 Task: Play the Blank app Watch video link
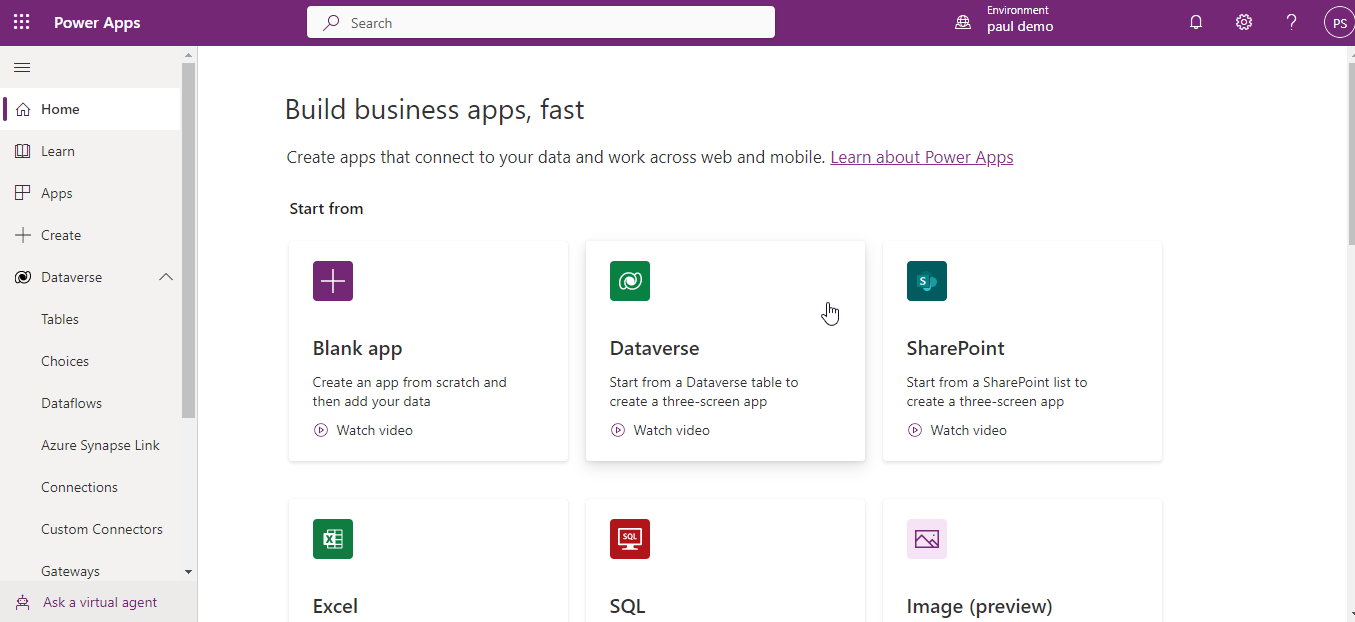pyautogui.click(x=373, y=430)
